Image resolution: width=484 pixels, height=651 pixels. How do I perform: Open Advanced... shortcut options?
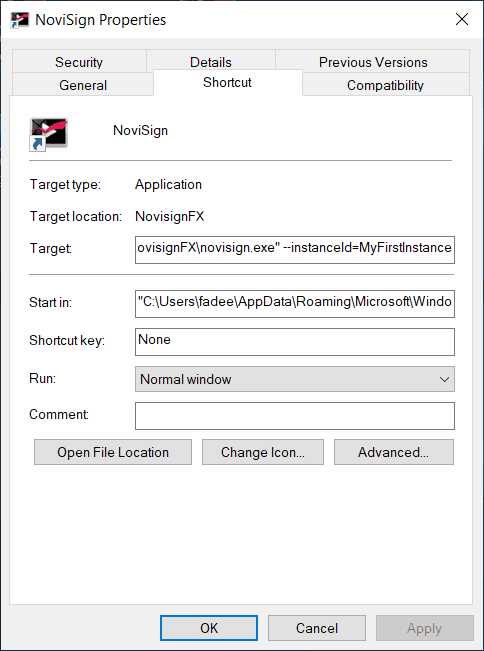[394, 452]
